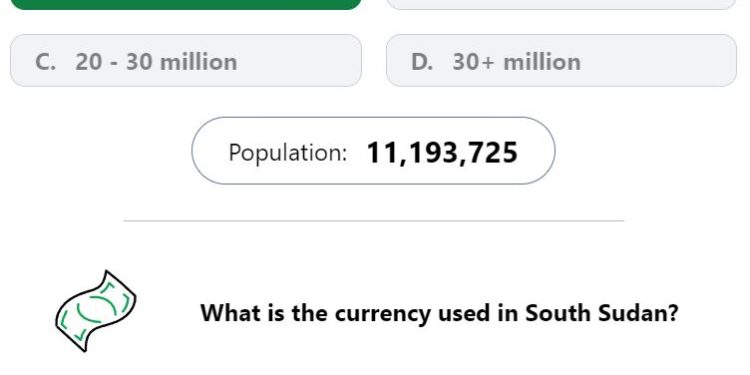Click the green markings inside the banknote icon

point(96,310)
